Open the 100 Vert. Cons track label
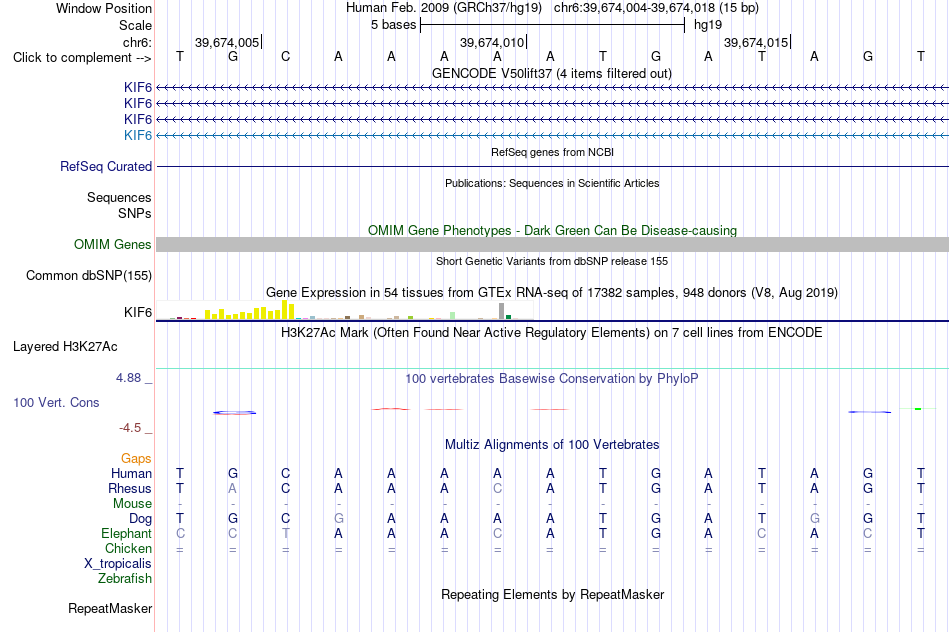This screenshot has width=950, height=632. [x=56, y=402]
